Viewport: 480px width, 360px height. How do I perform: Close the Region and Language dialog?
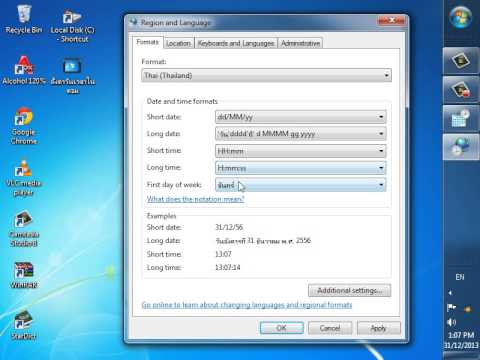tap(391, 21)
